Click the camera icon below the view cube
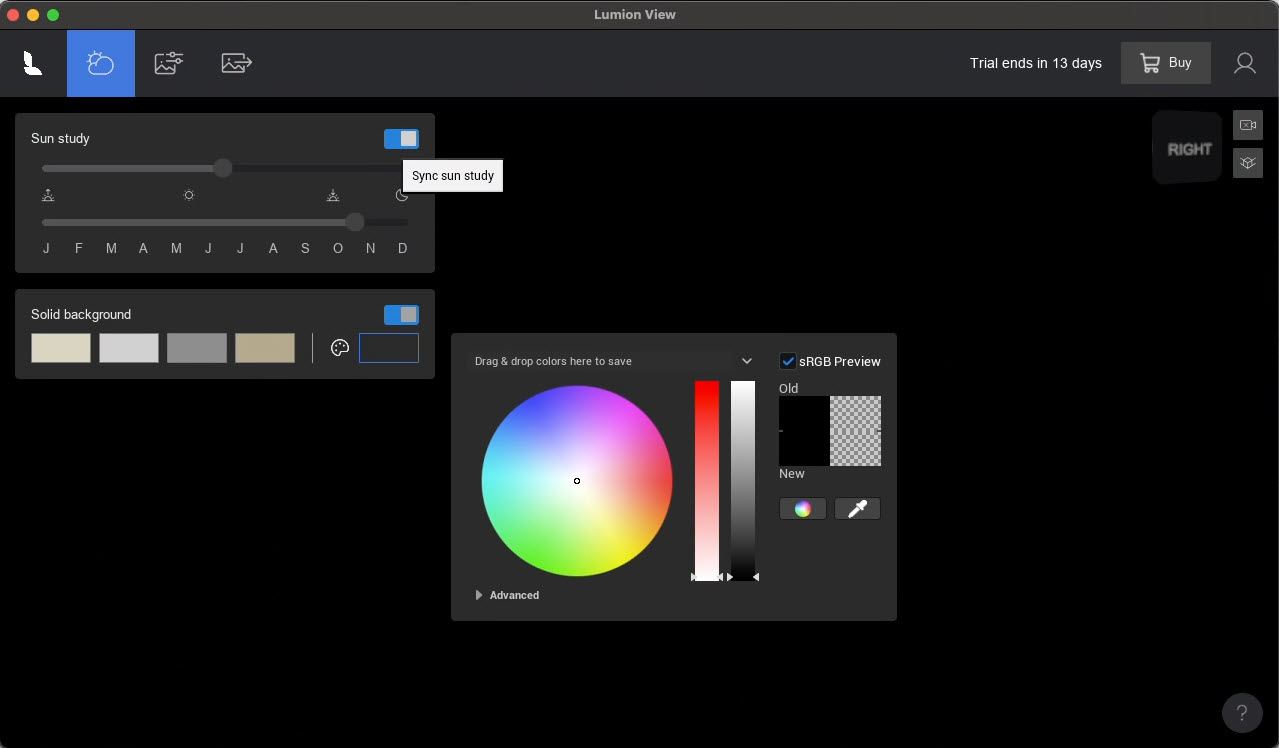This screenshot has width=1279, height=748. click(1247, 124)
